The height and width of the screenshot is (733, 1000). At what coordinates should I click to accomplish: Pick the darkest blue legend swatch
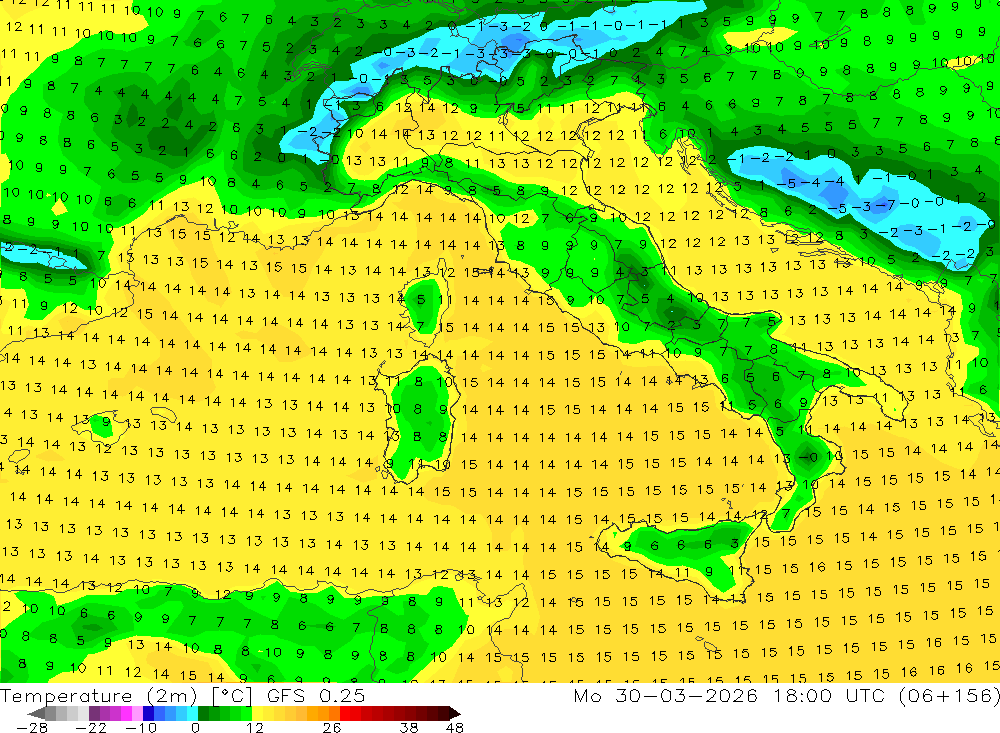149,713
